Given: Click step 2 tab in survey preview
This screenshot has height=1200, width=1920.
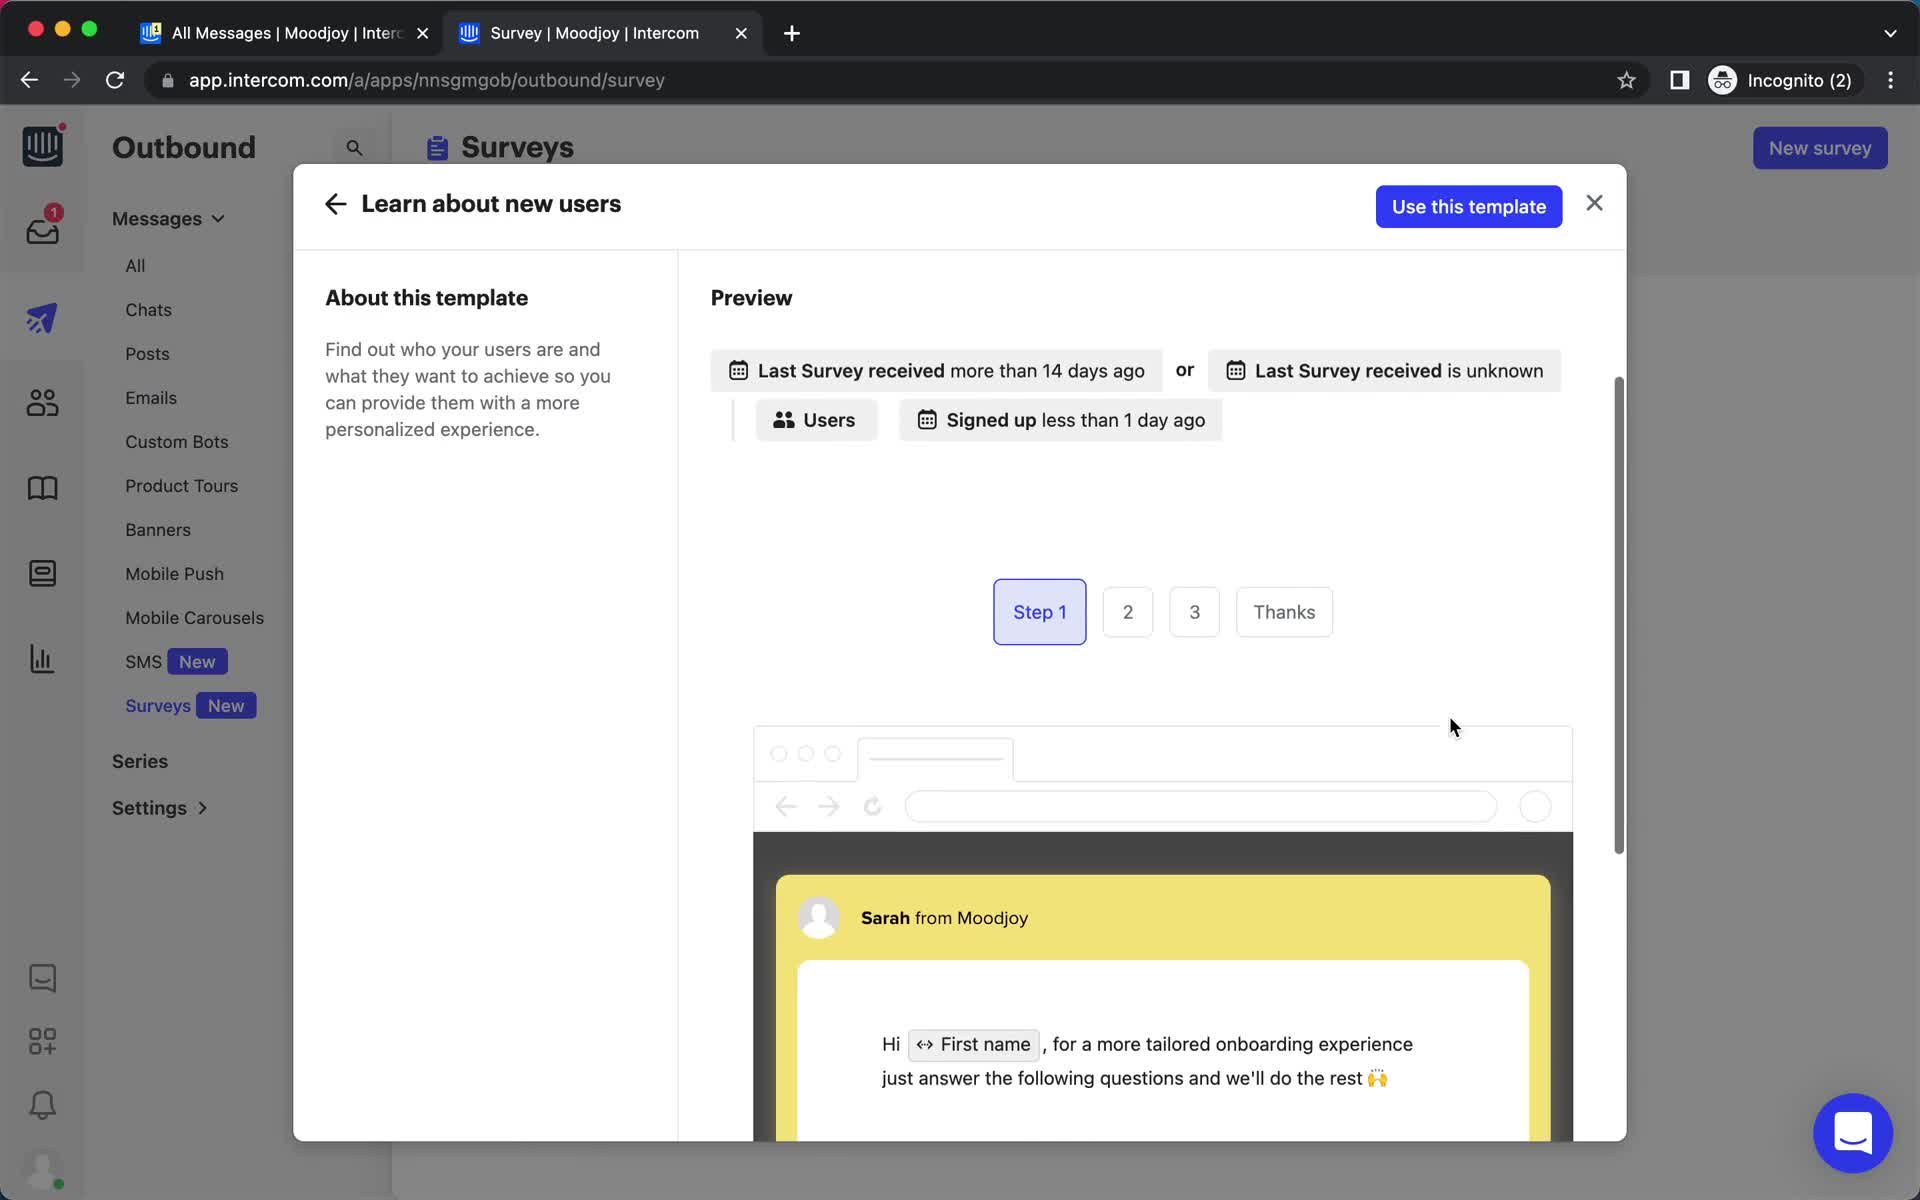Looking at the screenshot, I should point(1128,611).
